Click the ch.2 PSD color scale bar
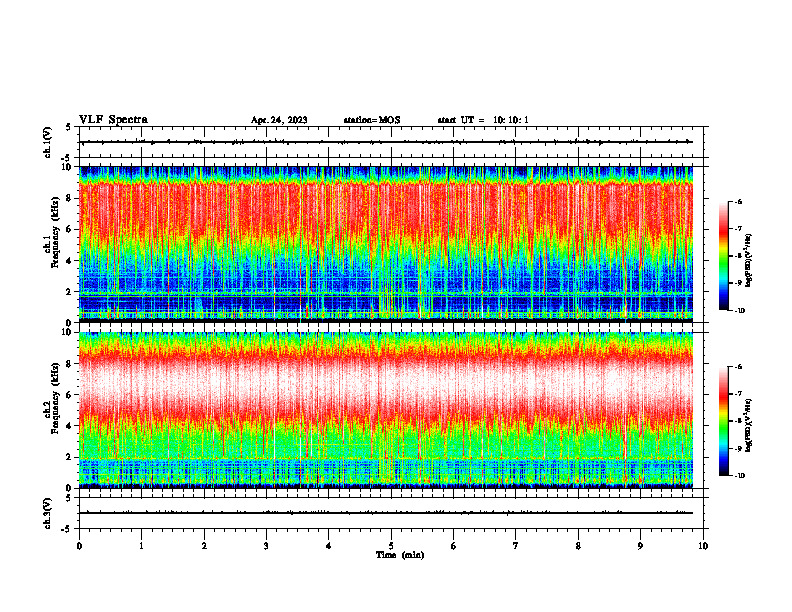Screen dimensions: 792x612 (724, 421)
